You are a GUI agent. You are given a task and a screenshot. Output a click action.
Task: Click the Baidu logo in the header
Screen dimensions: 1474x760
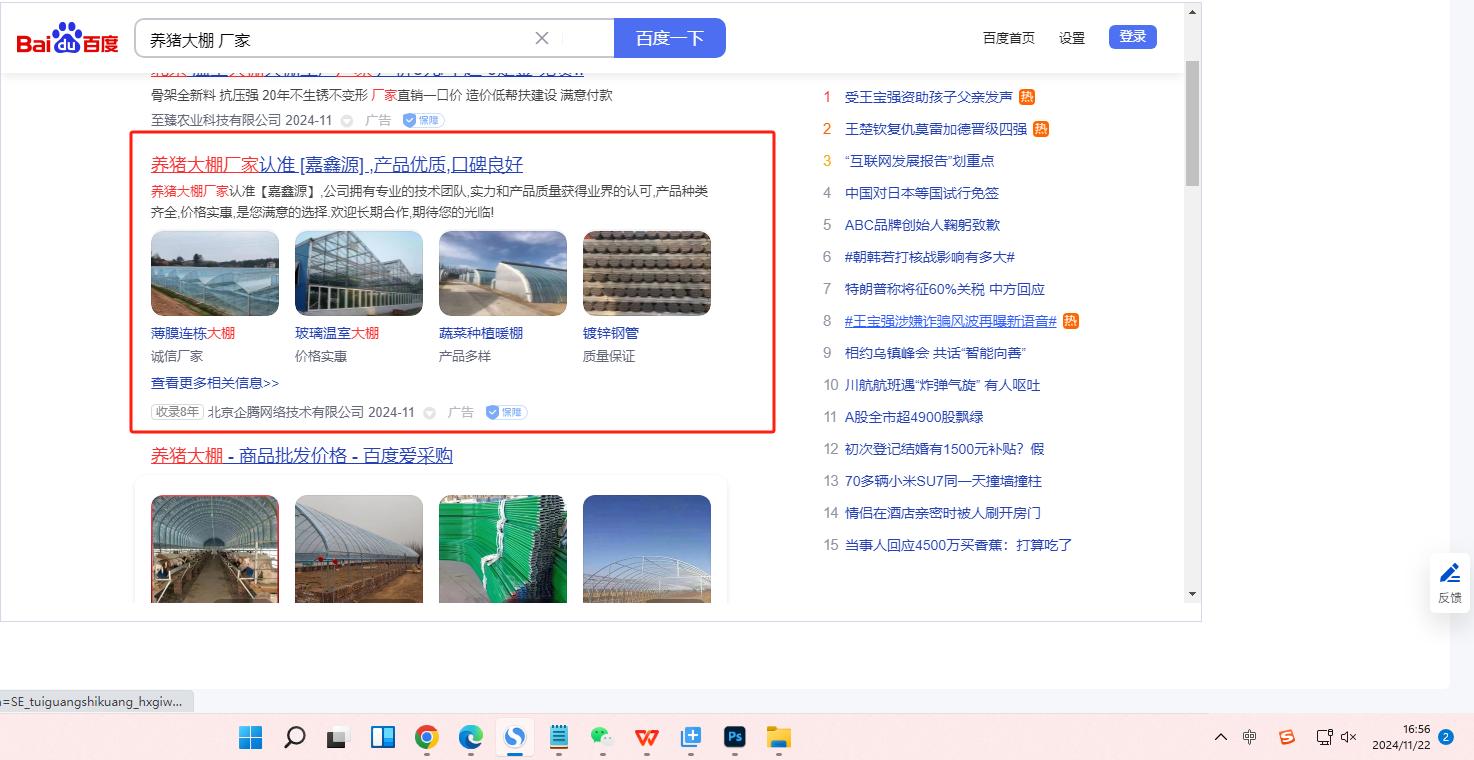[x=67, y=39]
